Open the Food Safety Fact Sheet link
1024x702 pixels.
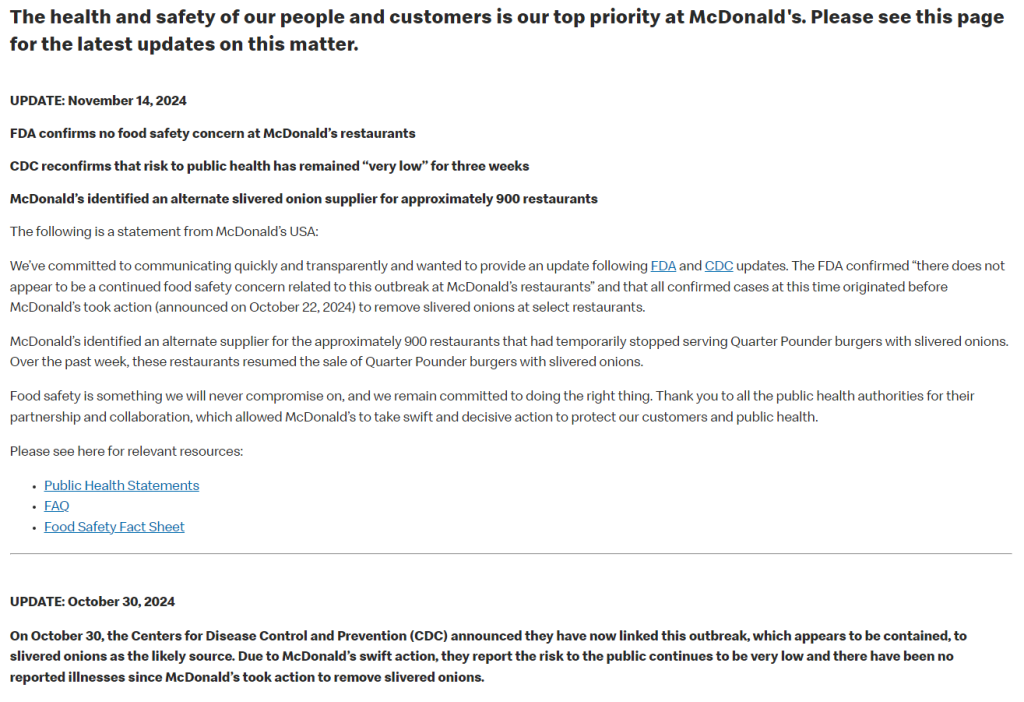pos(114,527)
